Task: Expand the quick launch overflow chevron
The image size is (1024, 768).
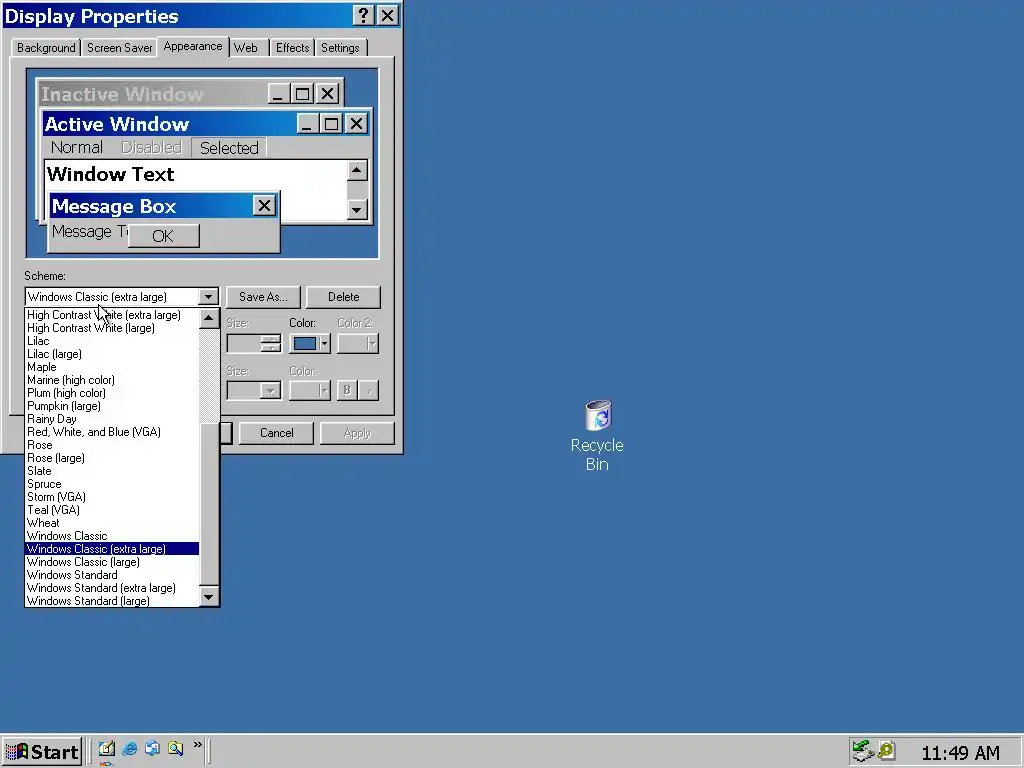Action: 197,744
